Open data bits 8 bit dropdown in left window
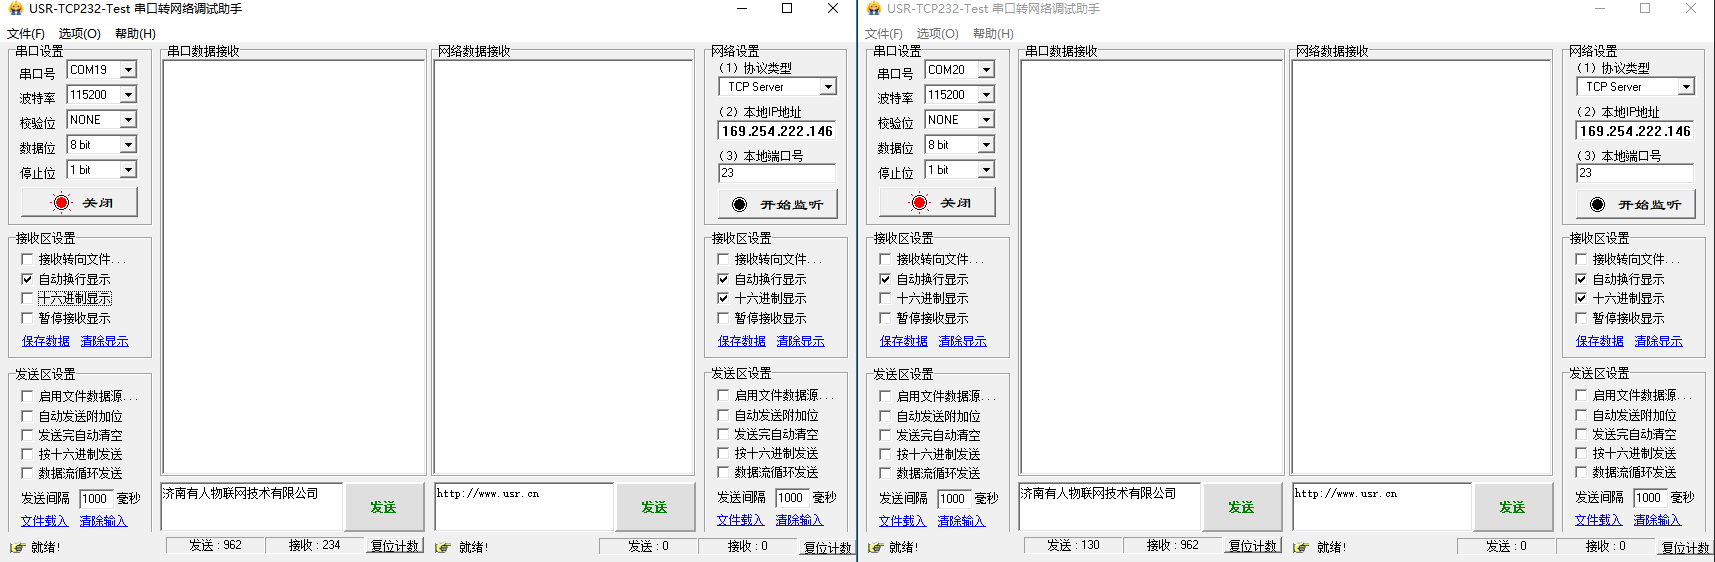Image resolution: width=1715 pixels, height=562 pixels. (128, 145)
